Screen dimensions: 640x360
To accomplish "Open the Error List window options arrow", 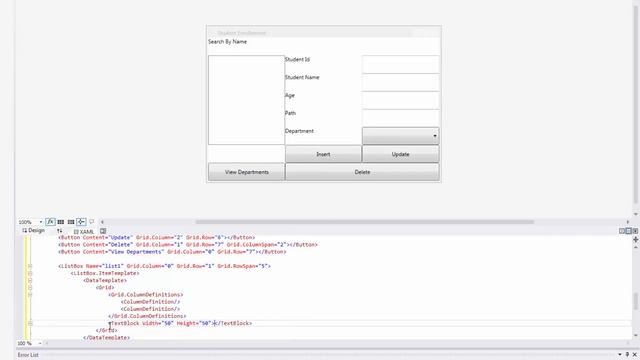I will pos(620,355).
